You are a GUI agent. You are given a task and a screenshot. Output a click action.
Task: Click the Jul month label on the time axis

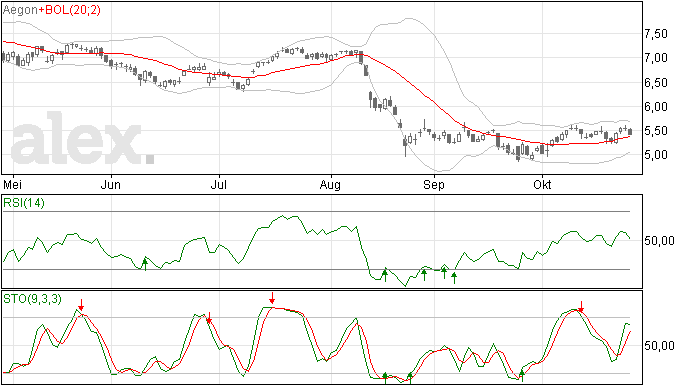point(219,184)
